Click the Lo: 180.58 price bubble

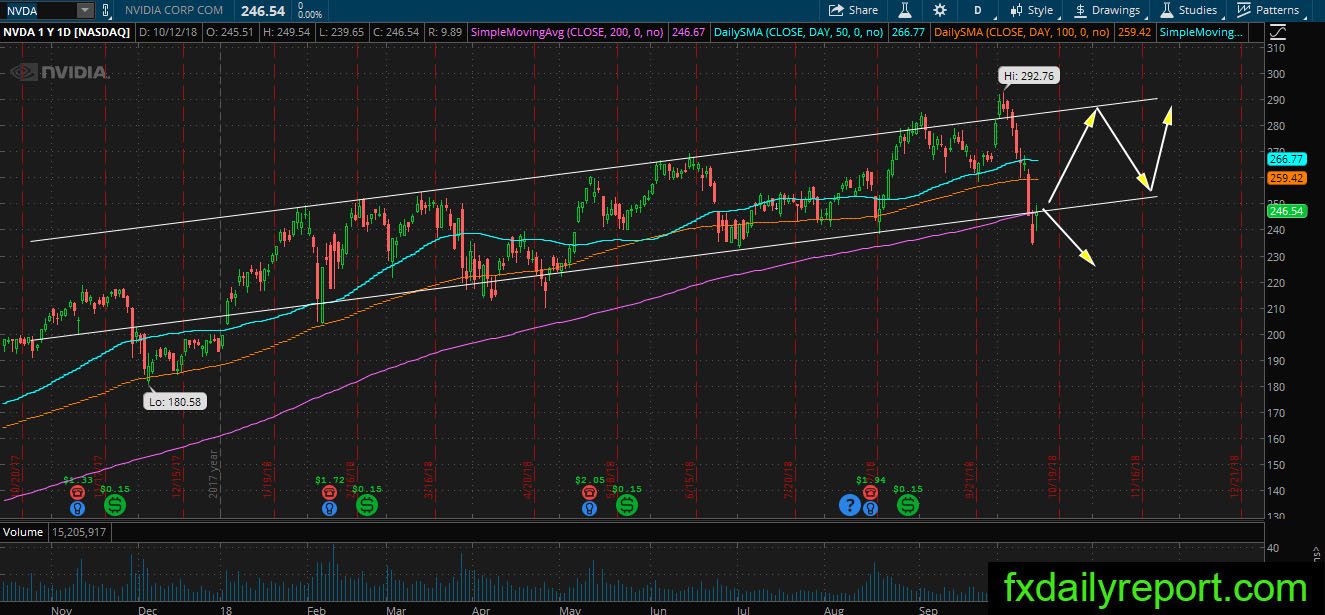176,401
